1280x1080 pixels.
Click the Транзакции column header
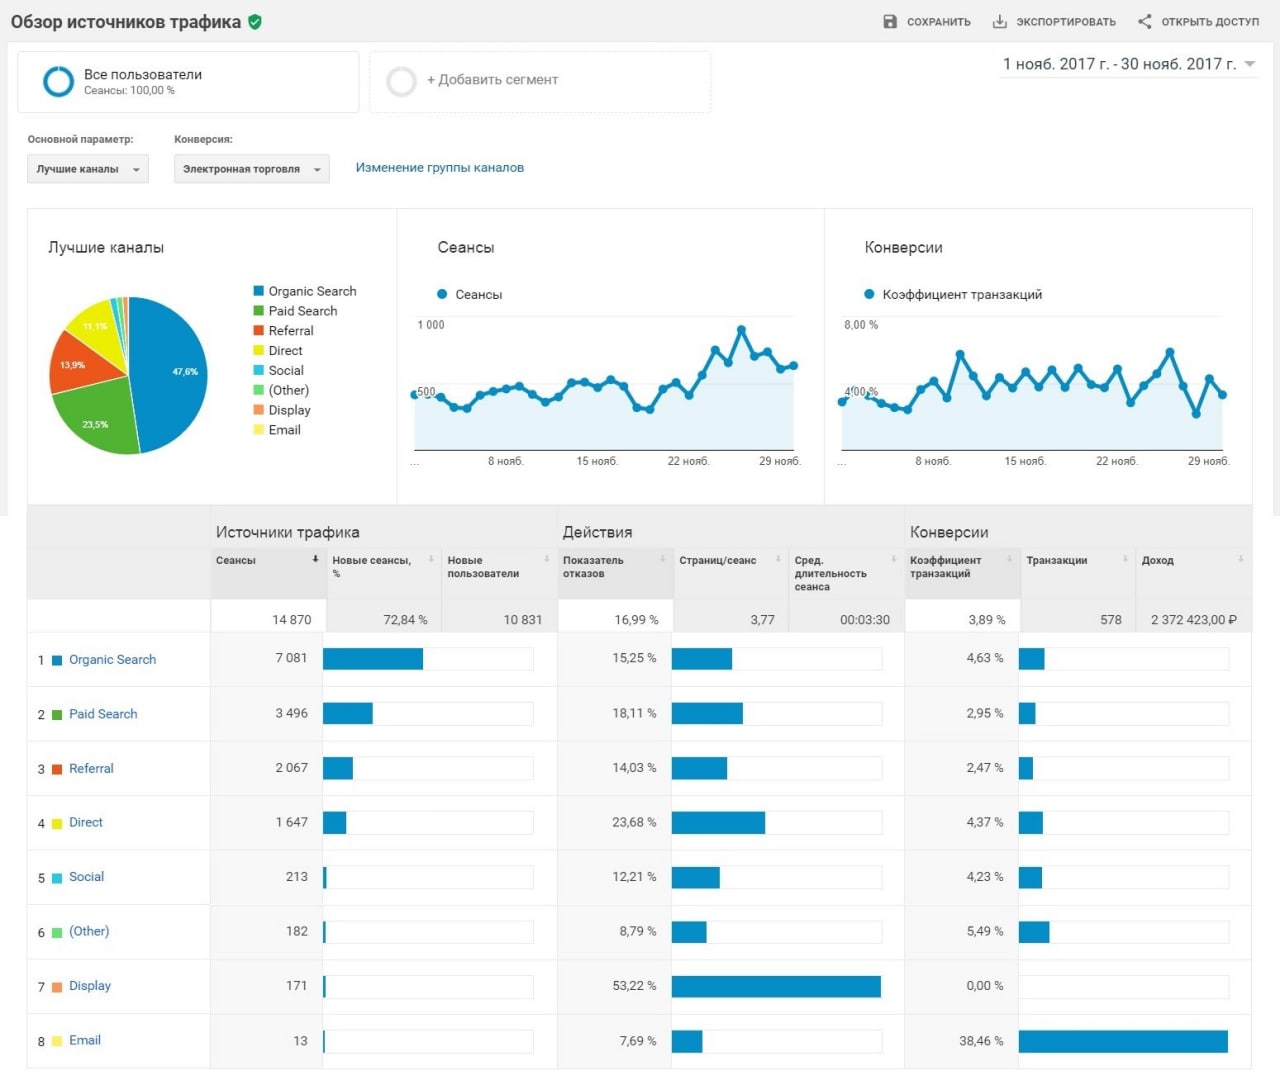coord(1056,560)
